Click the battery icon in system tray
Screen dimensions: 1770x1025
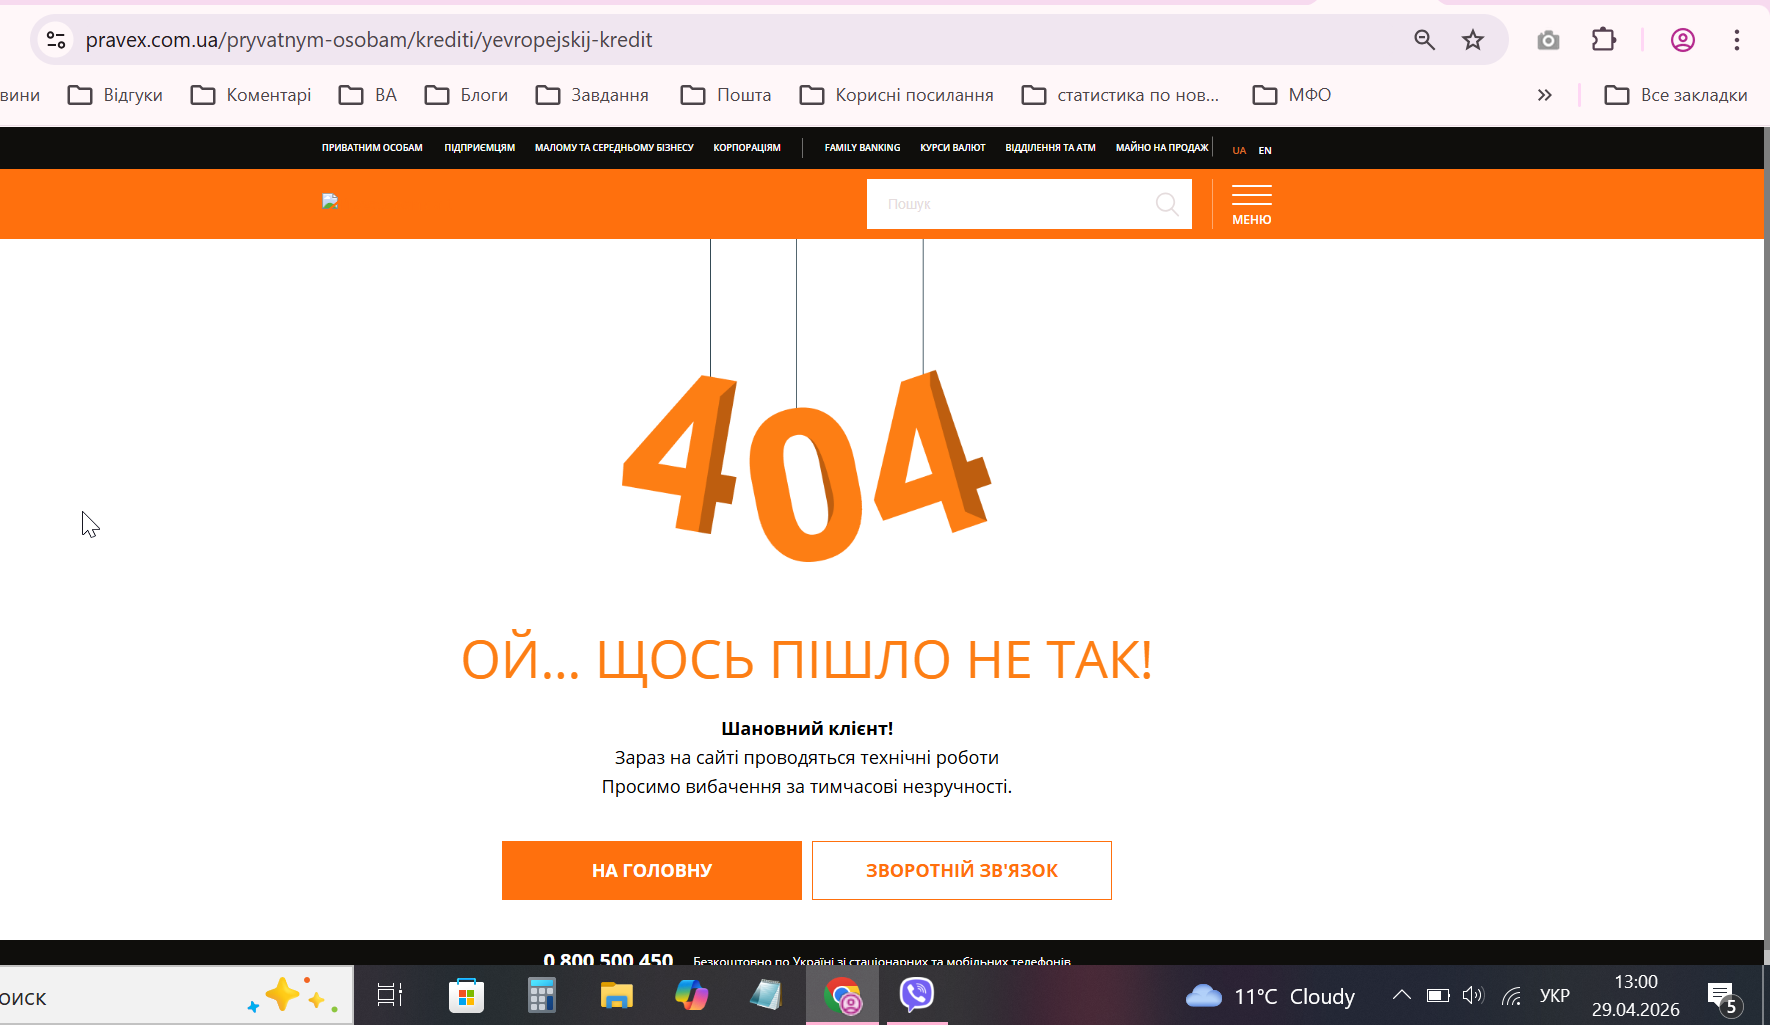click(1438, 996)
